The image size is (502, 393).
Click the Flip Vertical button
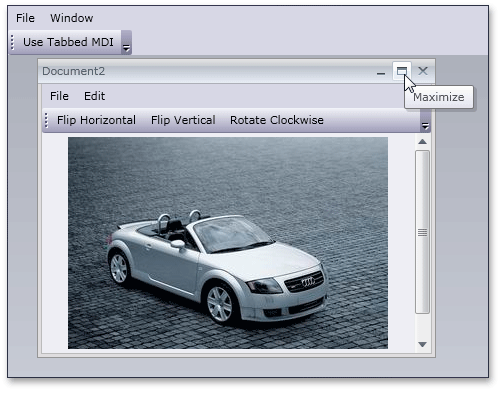click(183, 120)
